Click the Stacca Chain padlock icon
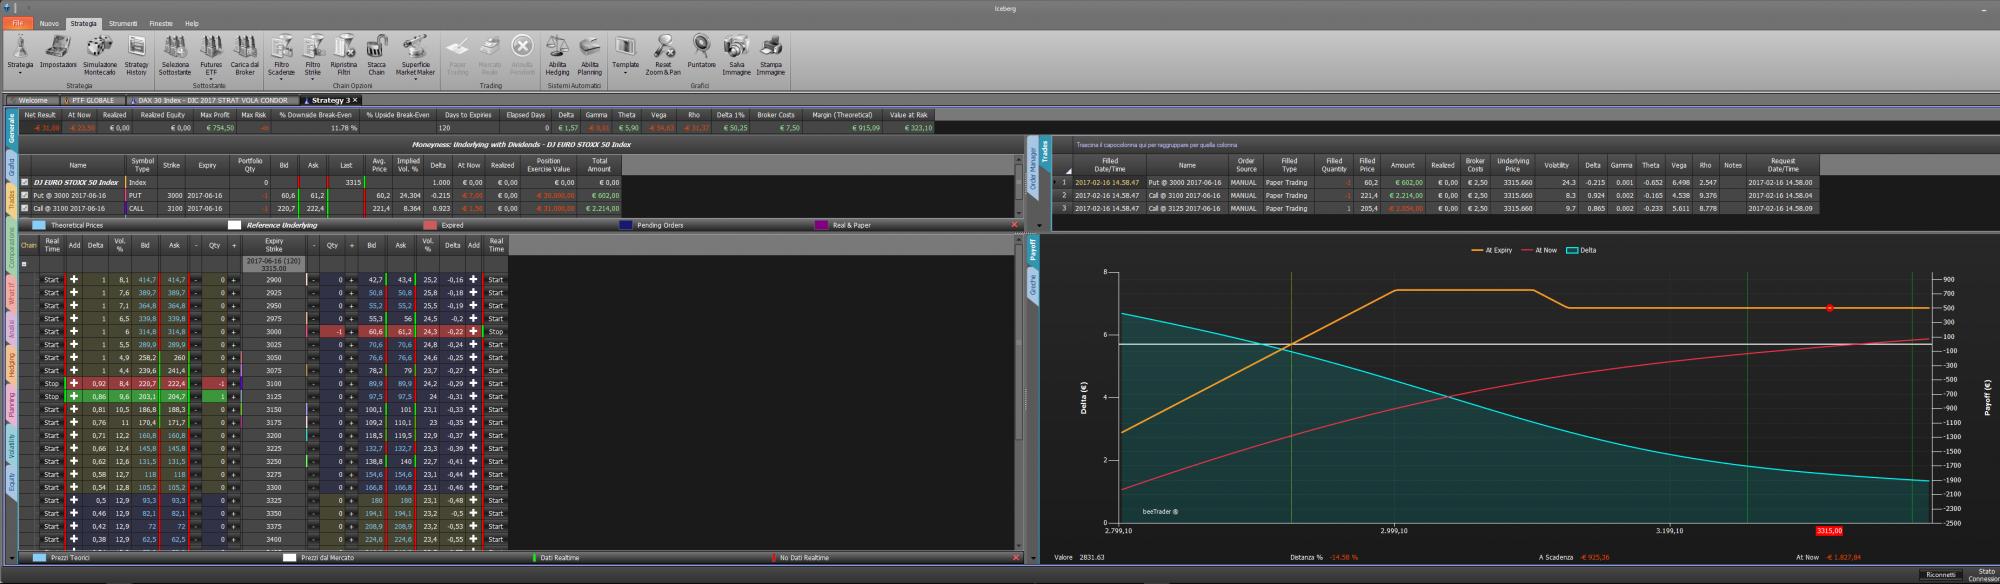The width and height of the screenshot is (2000, 584). (377, 47)
